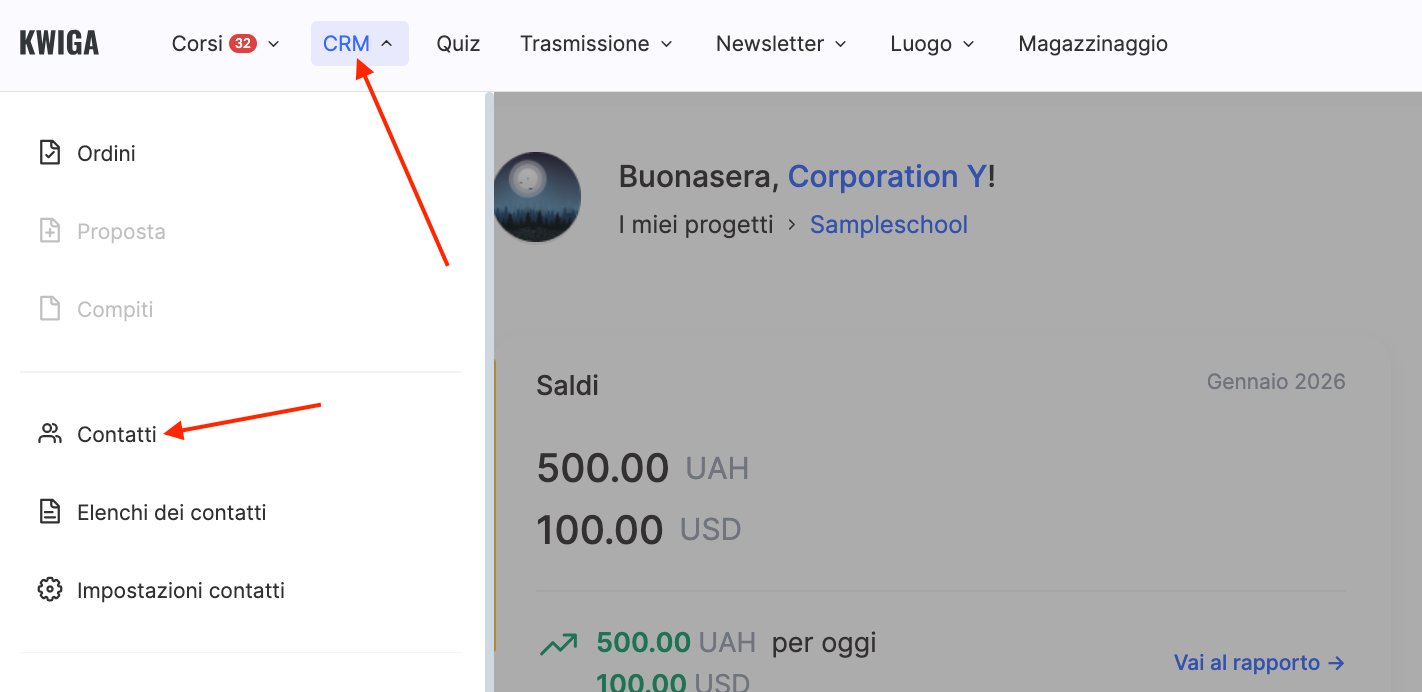Click the Proposta document-plus icon
This screenshot has height=692, width=1422.
[49, 231]
